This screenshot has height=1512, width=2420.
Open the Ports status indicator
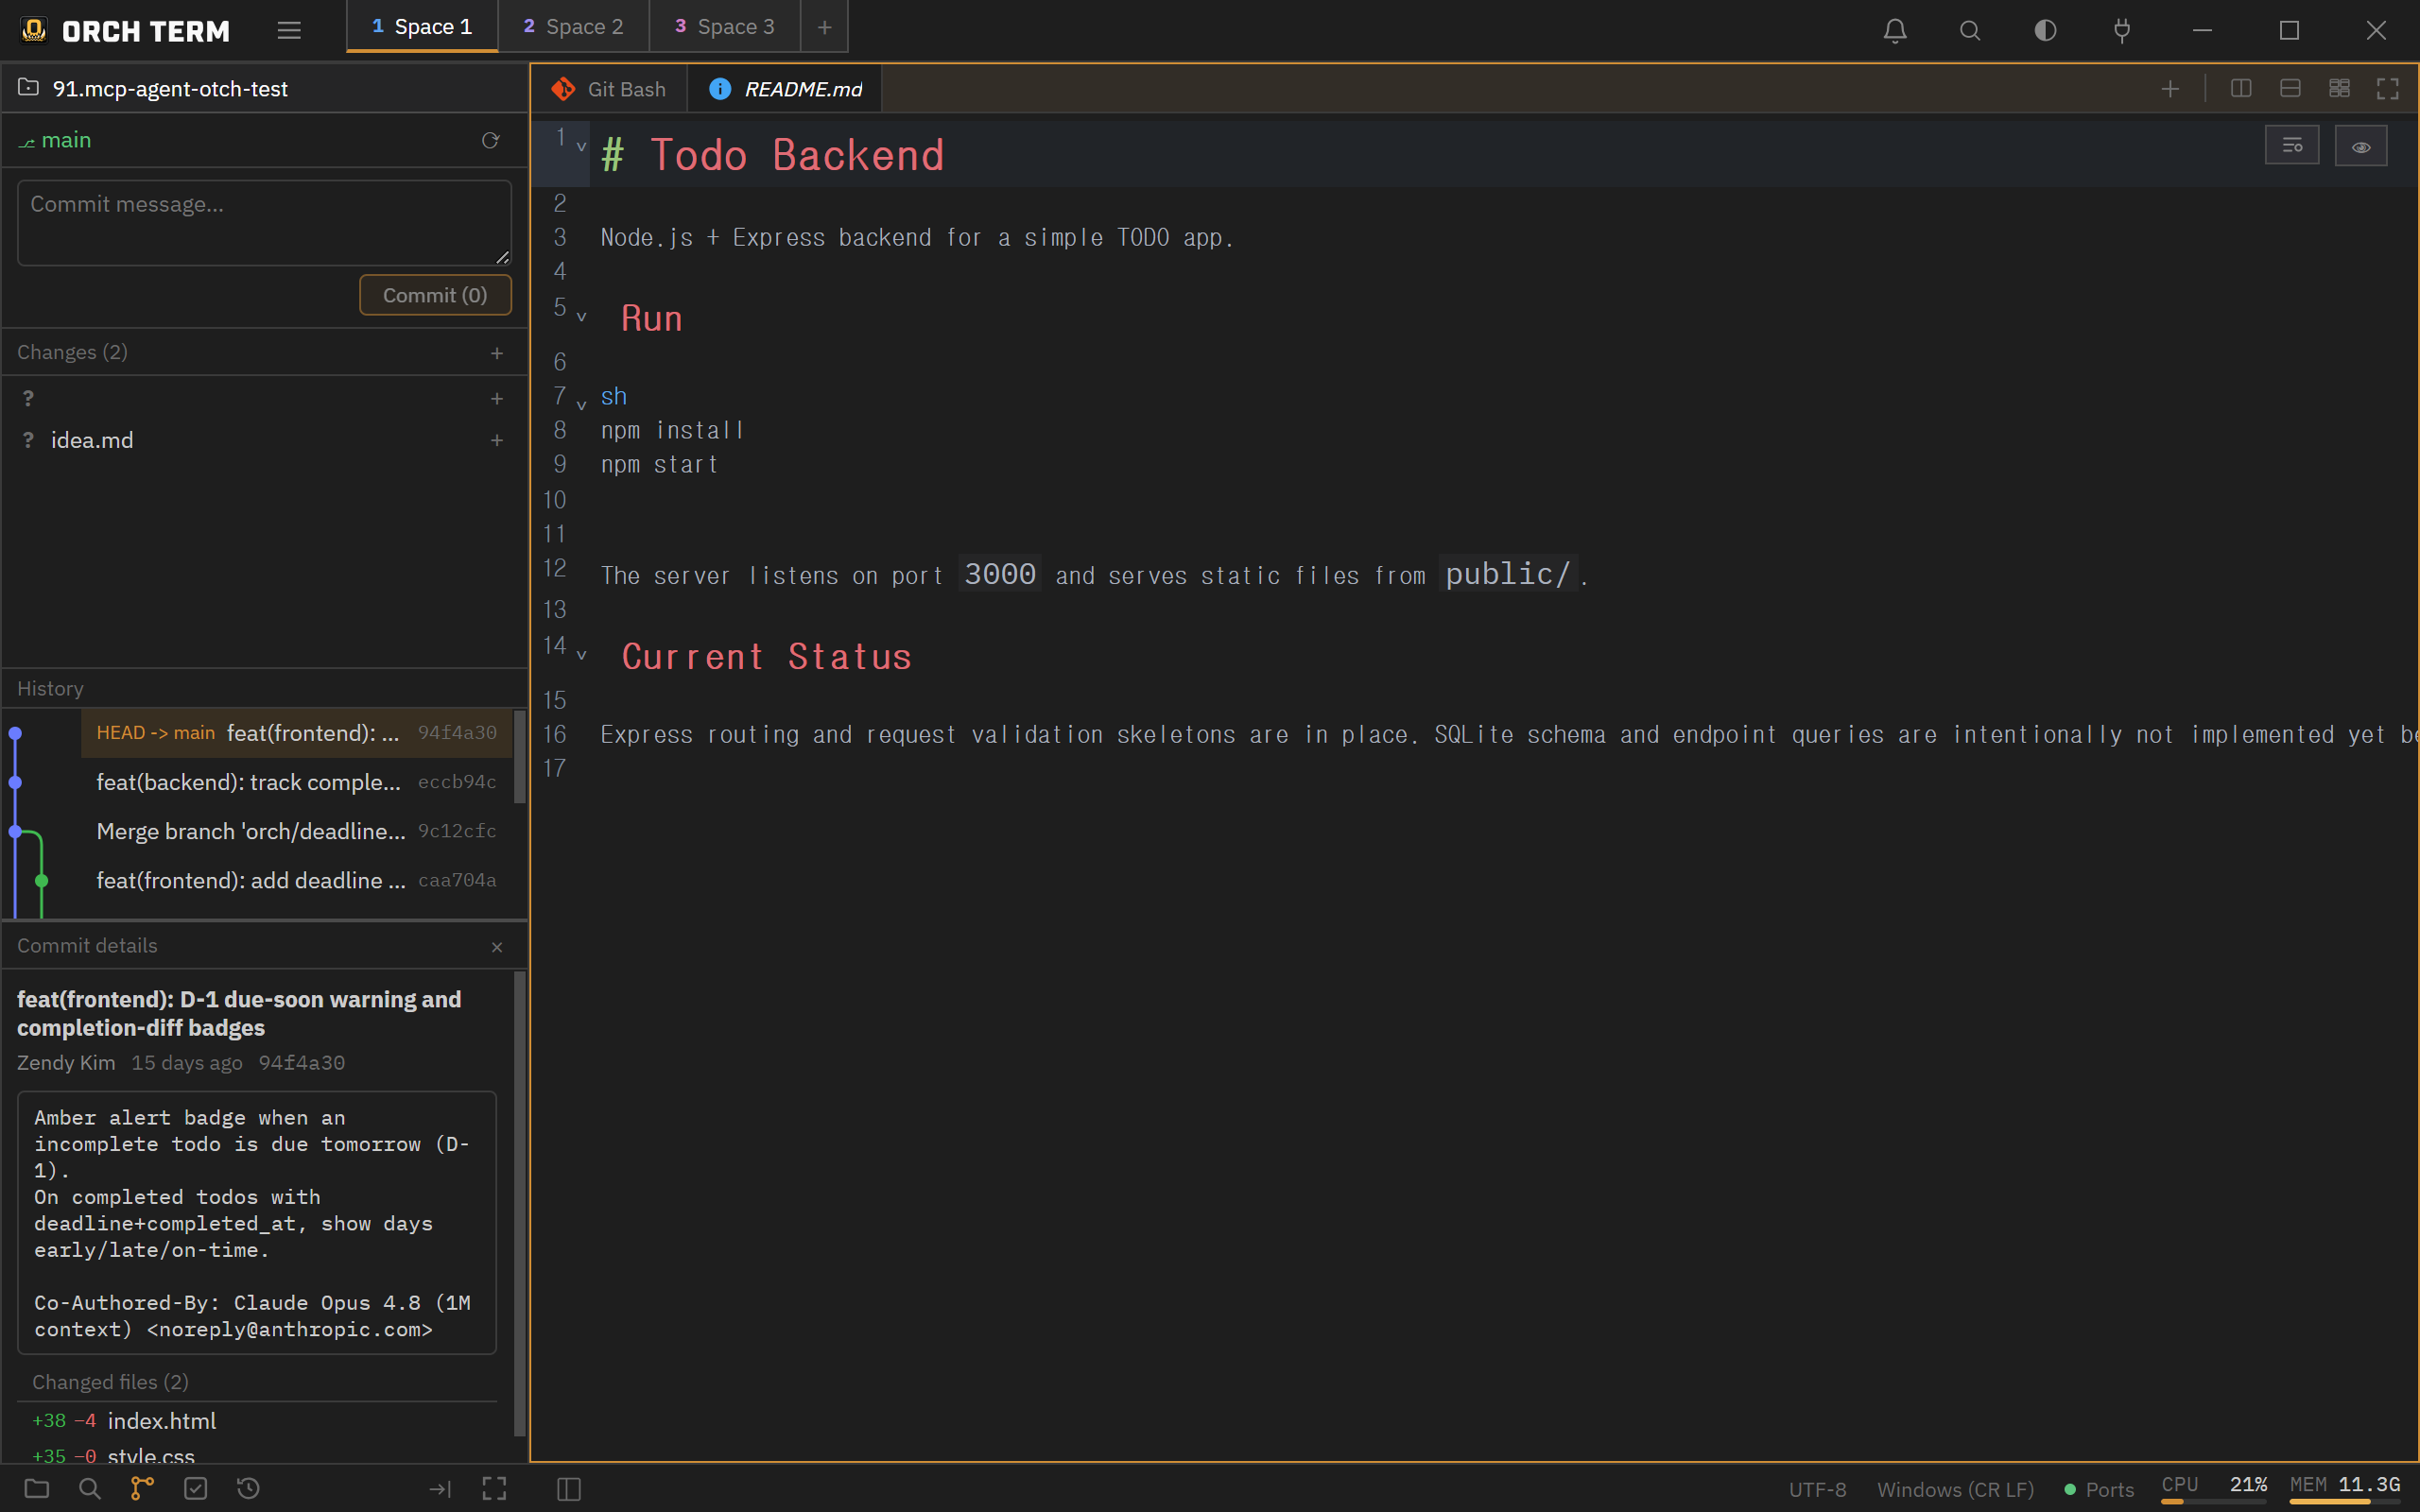2098,1489
